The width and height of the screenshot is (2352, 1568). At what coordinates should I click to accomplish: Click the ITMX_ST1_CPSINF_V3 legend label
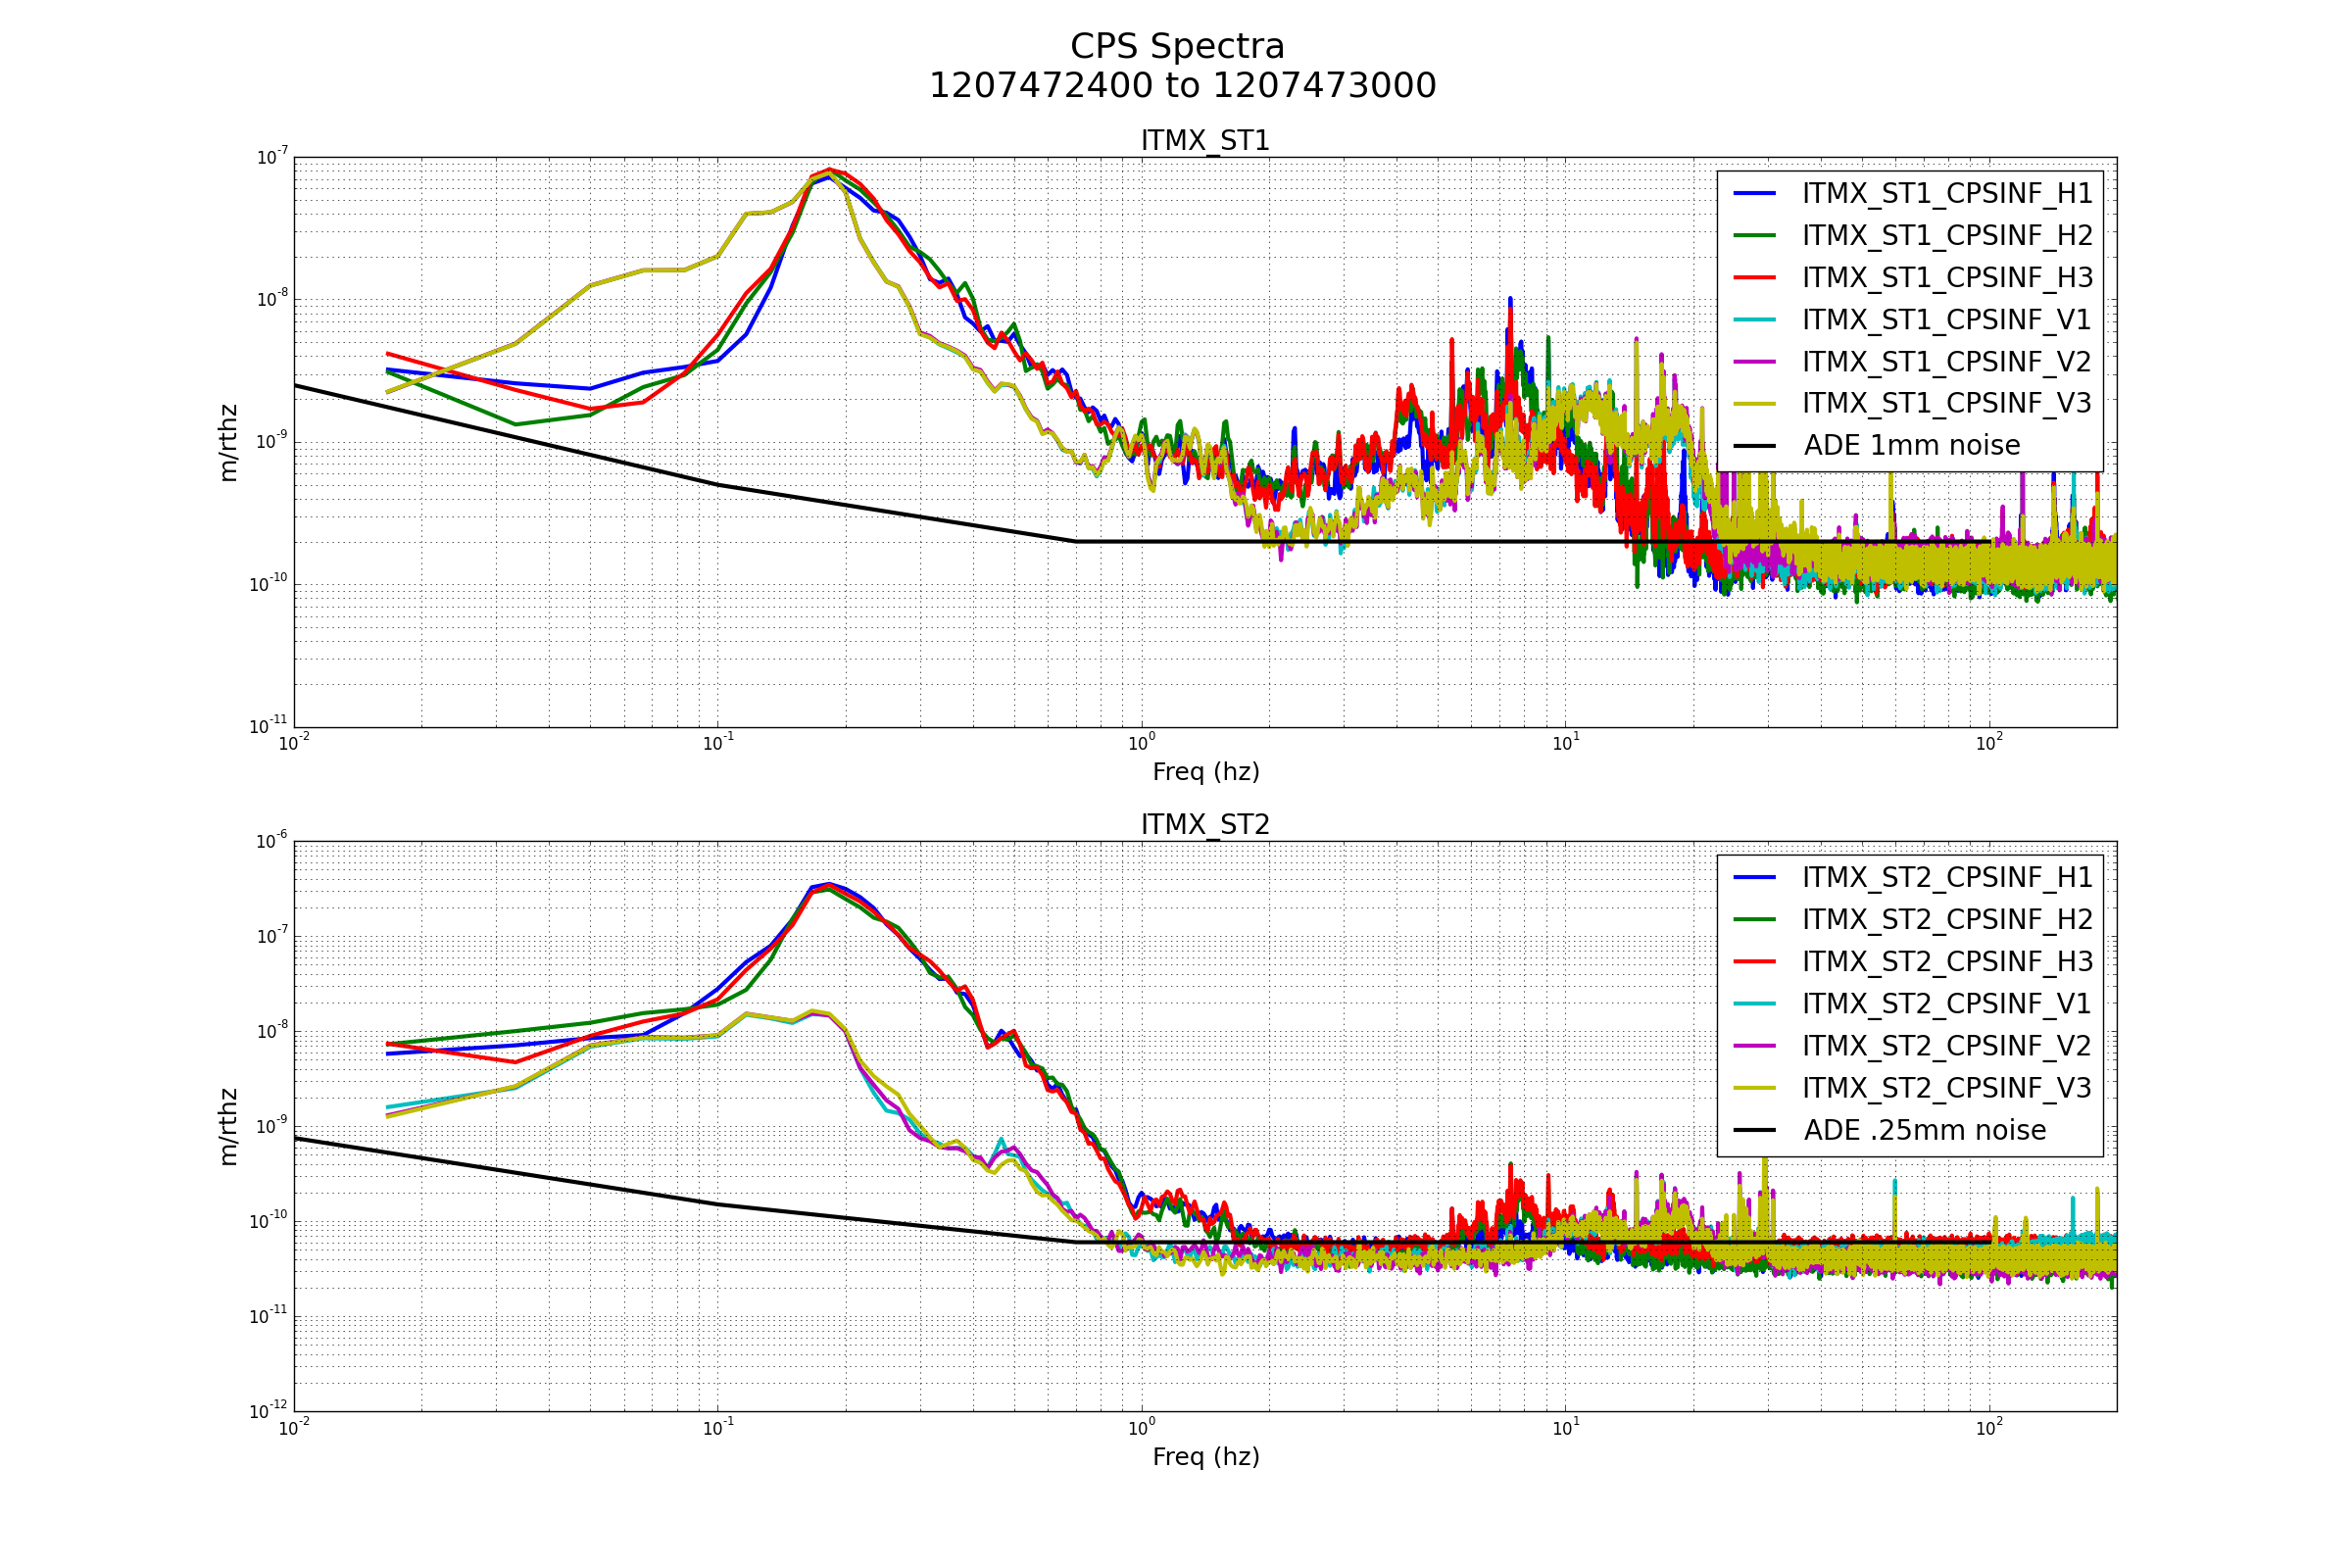coord(1946,404)
